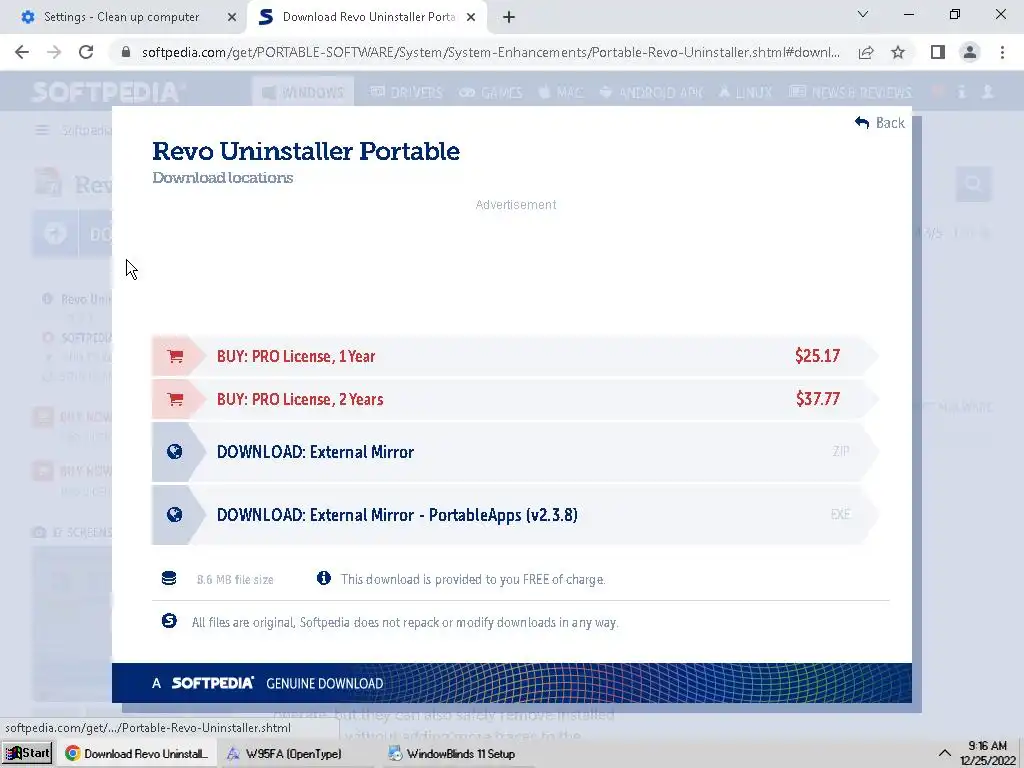The width and height of the screenshot is (1024, 768).
Task: Click the site lock icon in the address bar
Action: point(126,52)
